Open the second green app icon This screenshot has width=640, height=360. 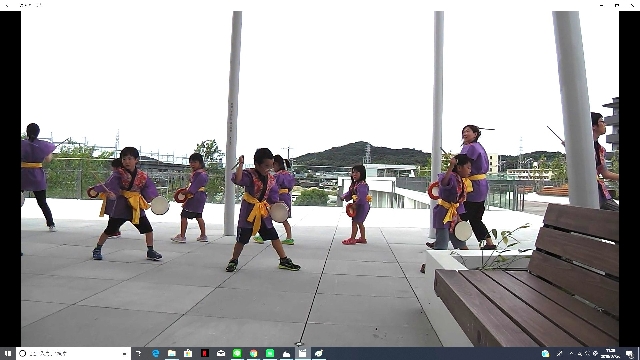270,353
